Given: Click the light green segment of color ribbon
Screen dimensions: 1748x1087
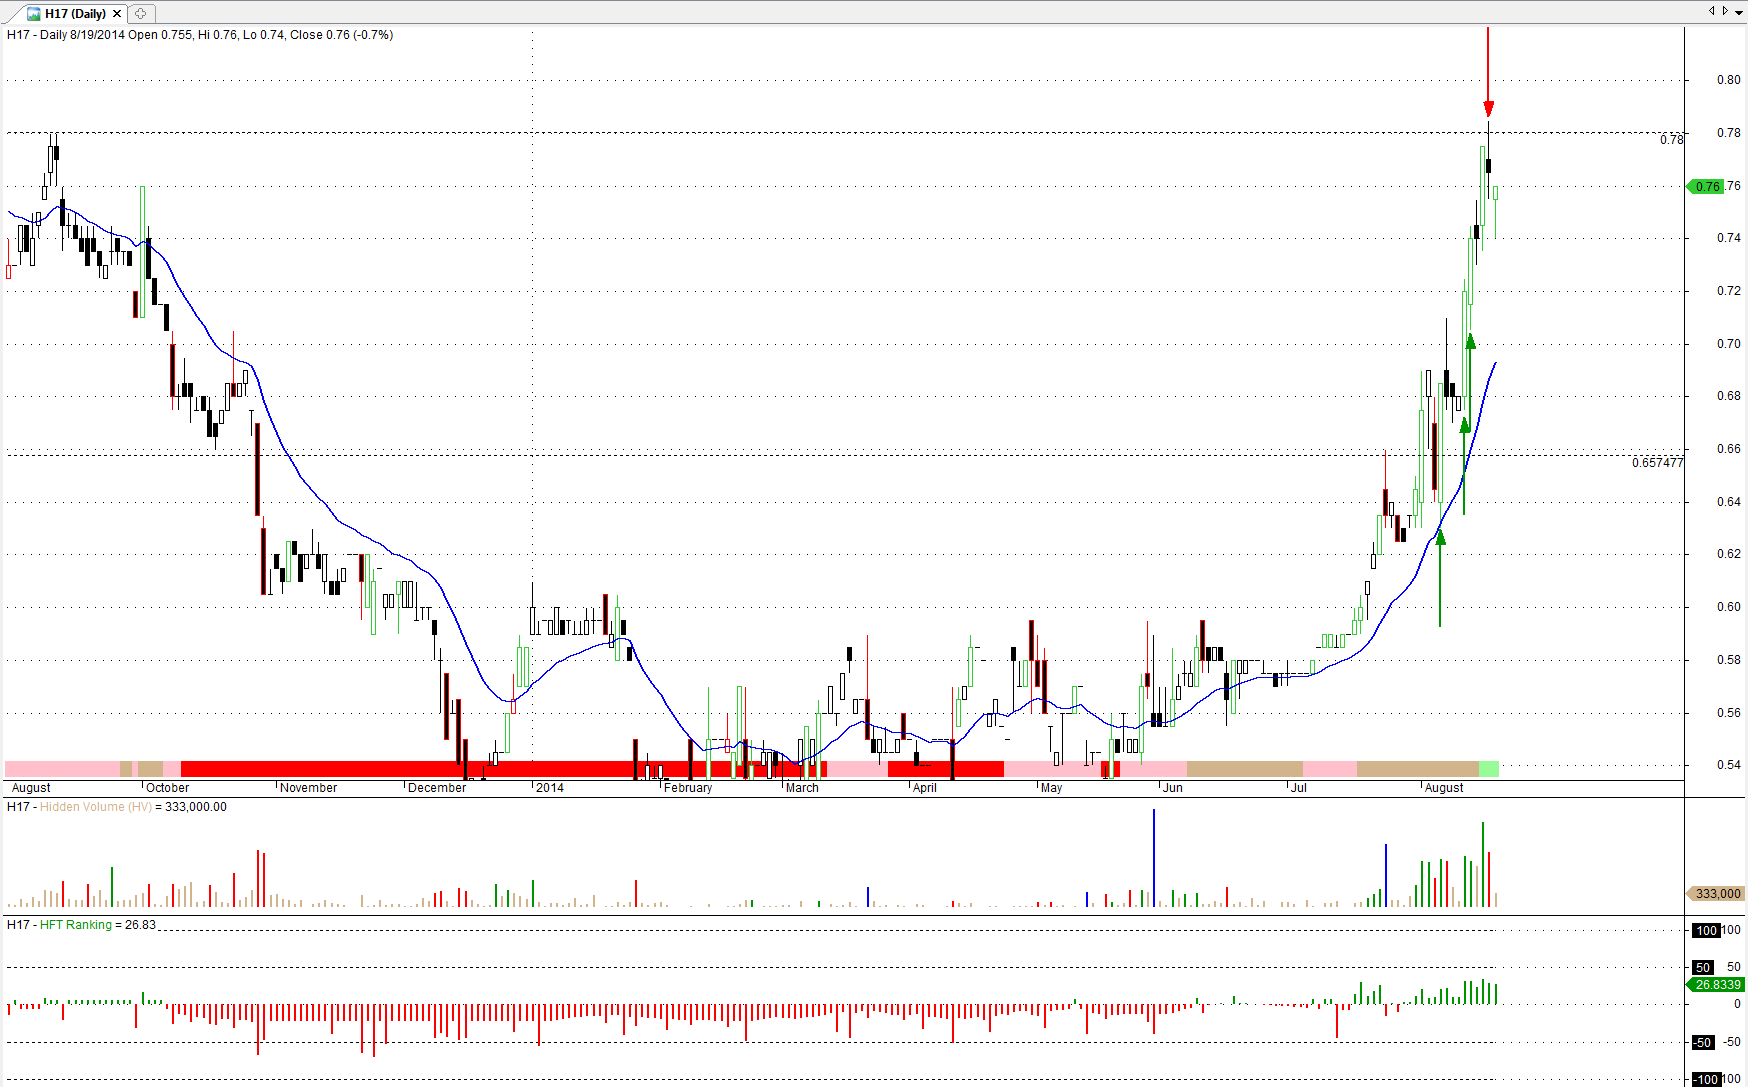Looking at the screenshot, I should click(x=1488, y=769).
